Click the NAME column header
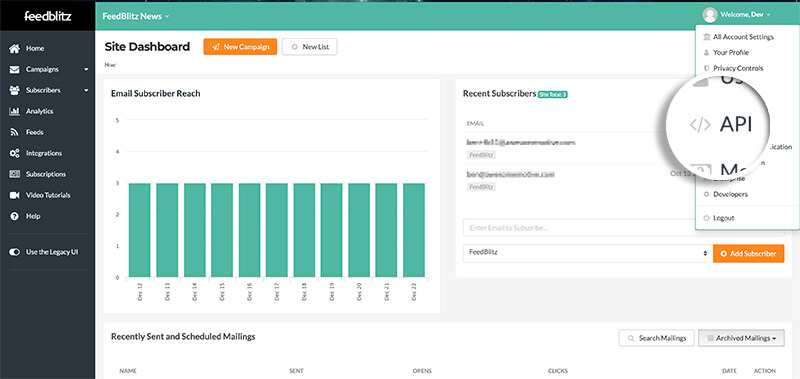This screenshot has height=379, width=800. 128,371
